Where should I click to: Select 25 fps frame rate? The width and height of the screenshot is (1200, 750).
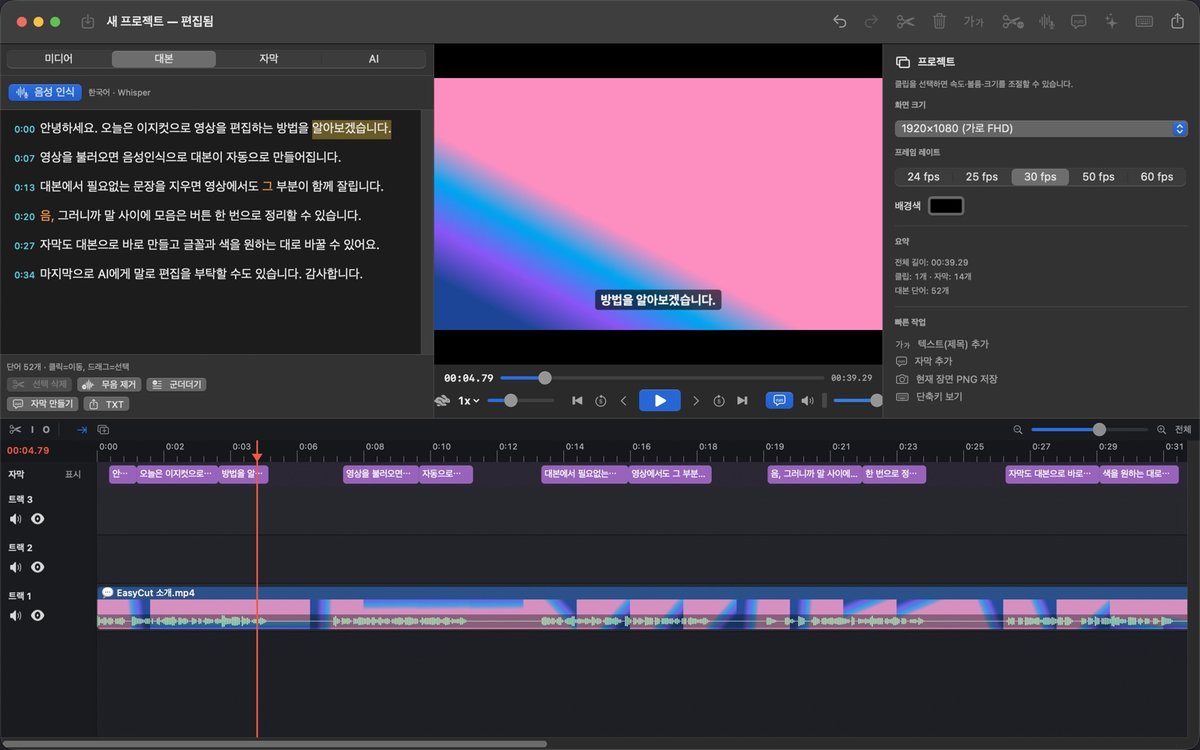982,177
